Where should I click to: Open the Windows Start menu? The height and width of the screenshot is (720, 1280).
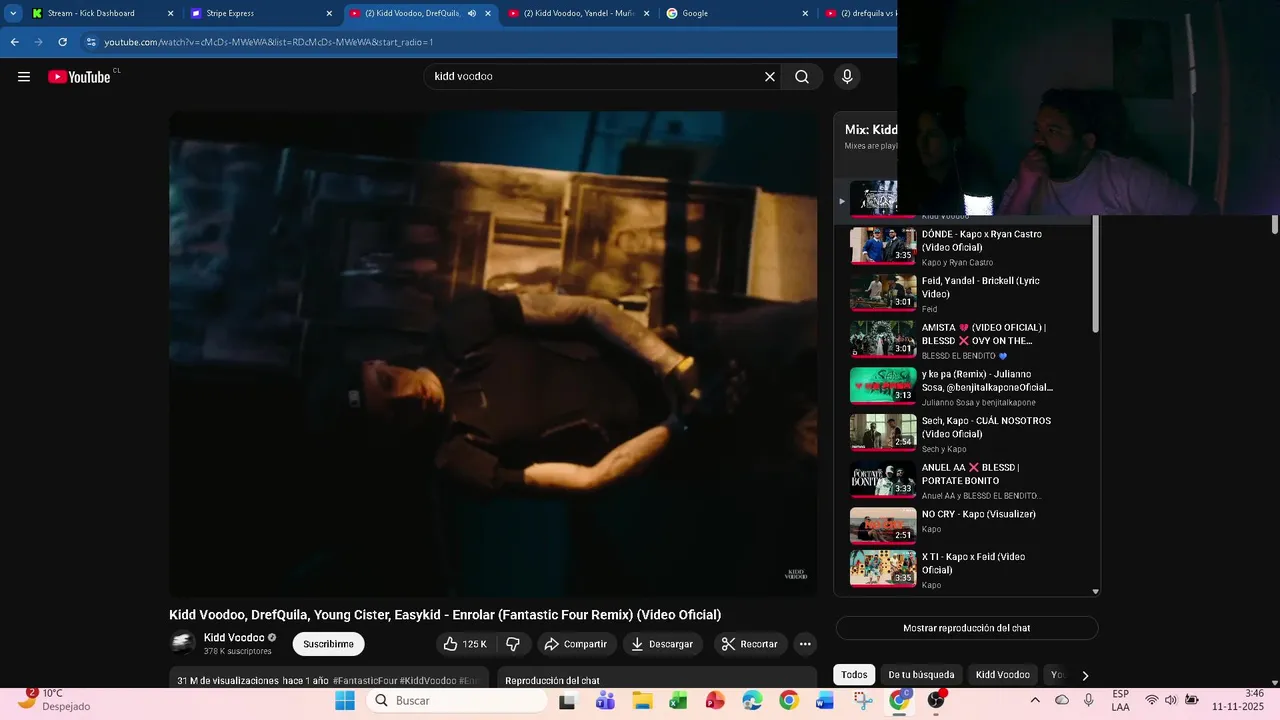[345, 701]
